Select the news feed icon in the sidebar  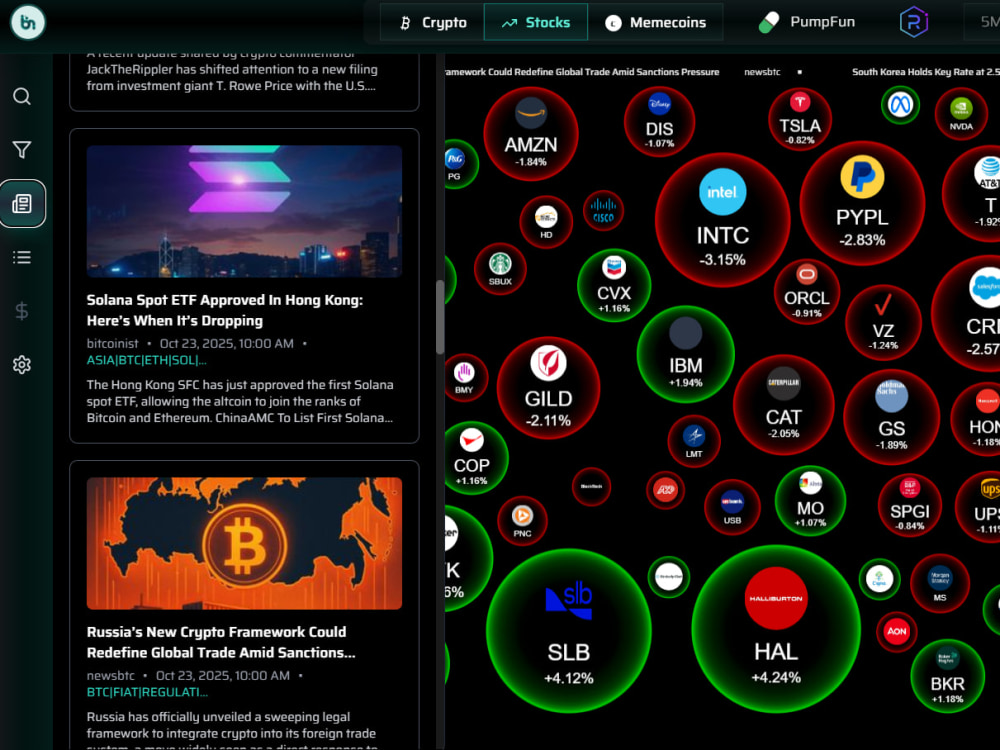point(22,203)
